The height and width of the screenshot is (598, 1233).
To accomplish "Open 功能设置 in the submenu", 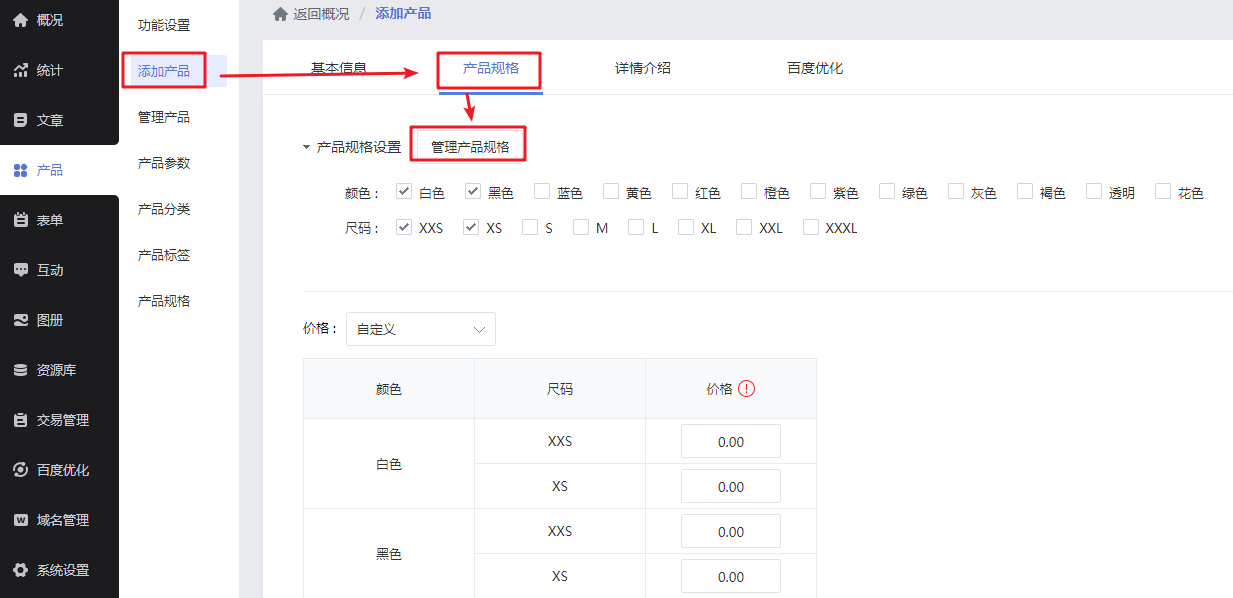I will coord(164,25).
